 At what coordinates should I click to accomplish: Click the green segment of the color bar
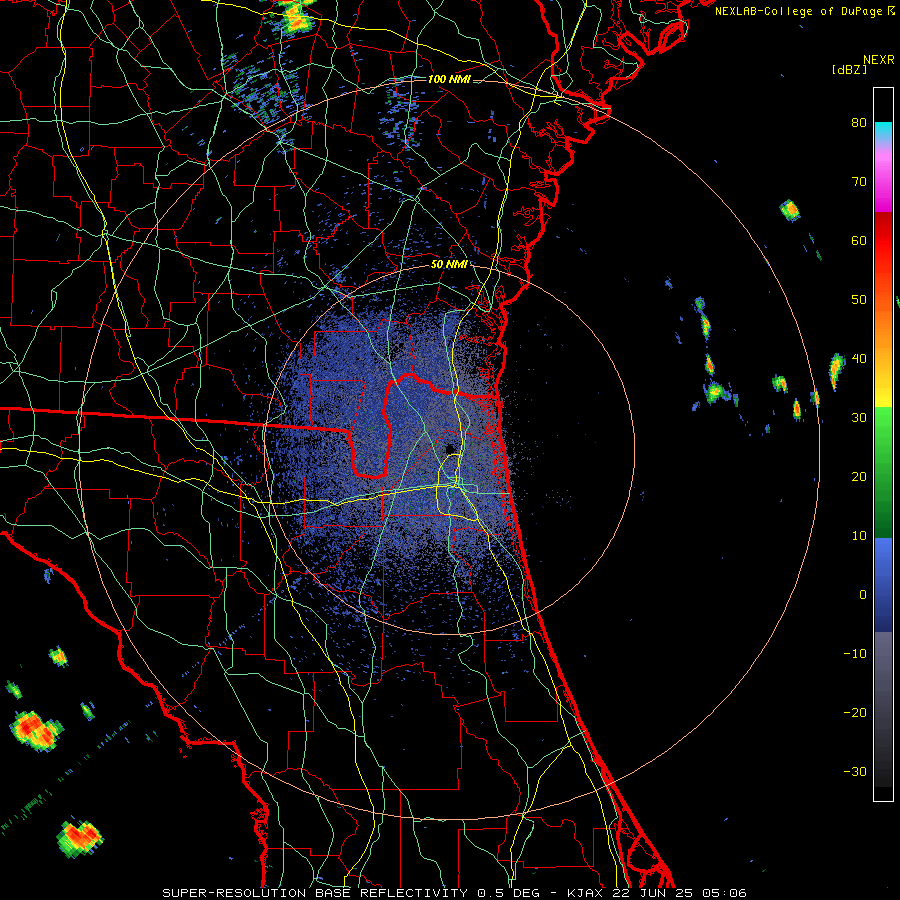[x=883, y=472]
